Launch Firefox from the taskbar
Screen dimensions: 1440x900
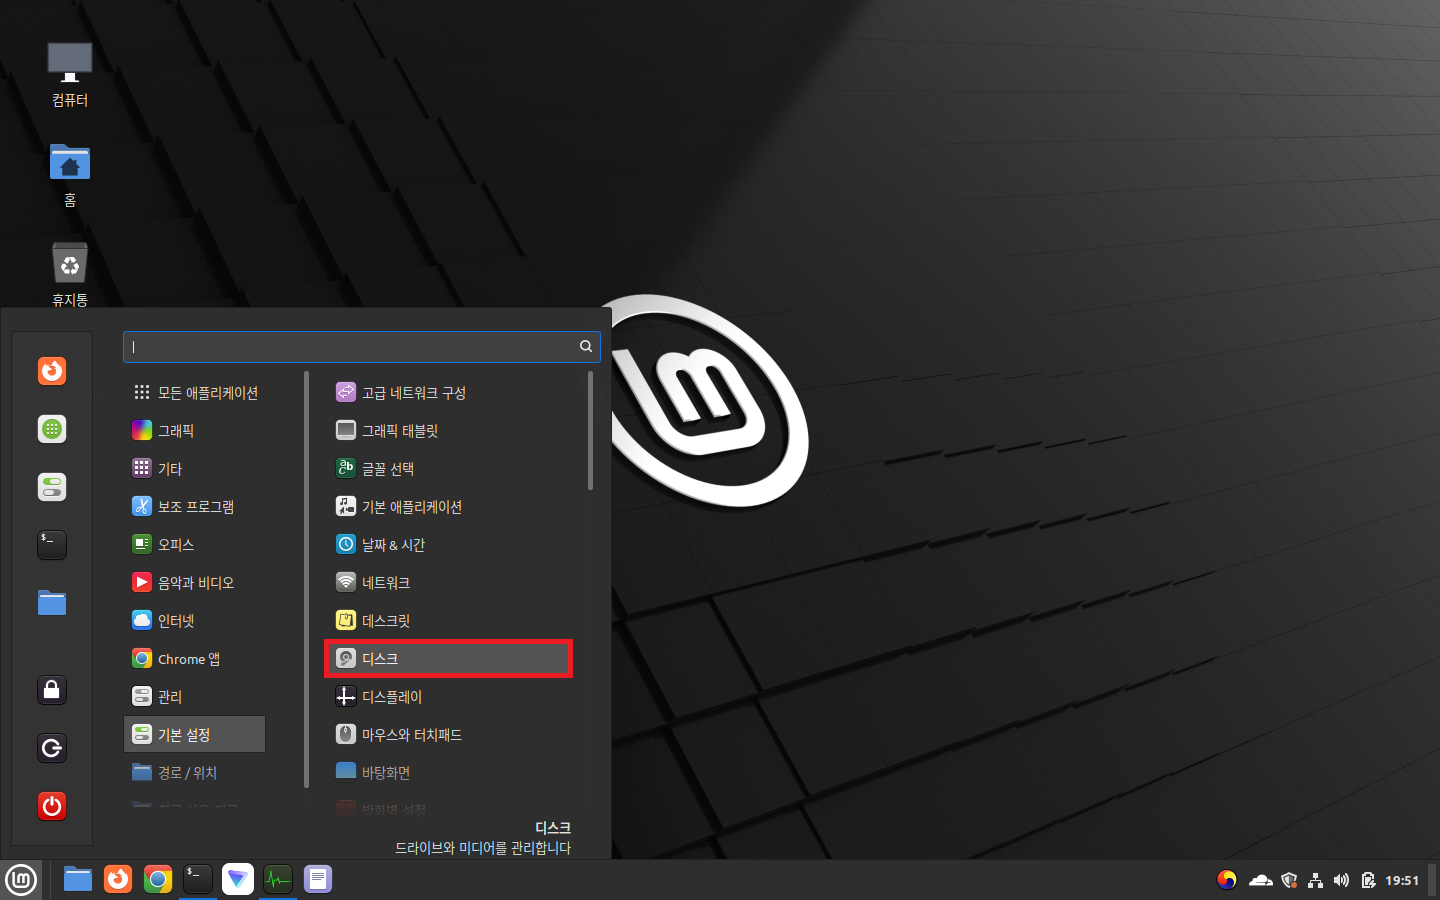coord(118,880)
